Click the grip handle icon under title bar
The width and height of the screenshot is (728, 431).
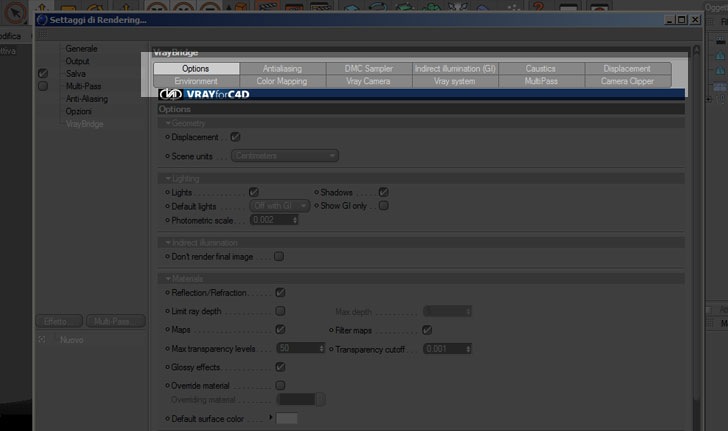(42, 35)
